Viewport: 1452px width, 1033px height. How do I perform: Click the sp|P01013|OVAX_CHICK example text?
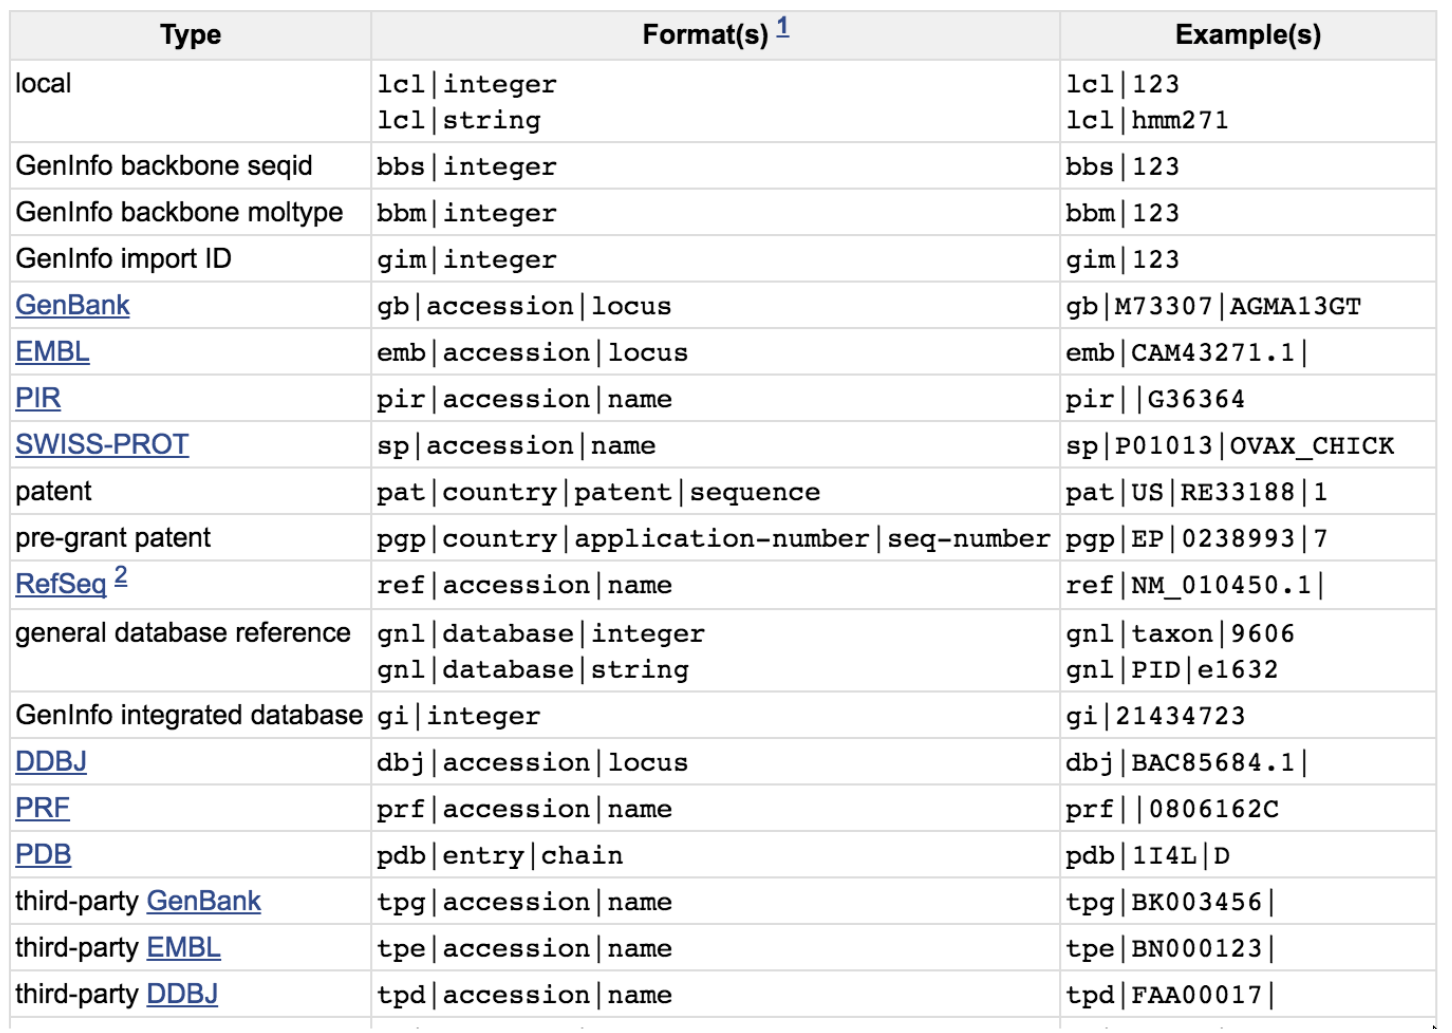click(1229, 446)
